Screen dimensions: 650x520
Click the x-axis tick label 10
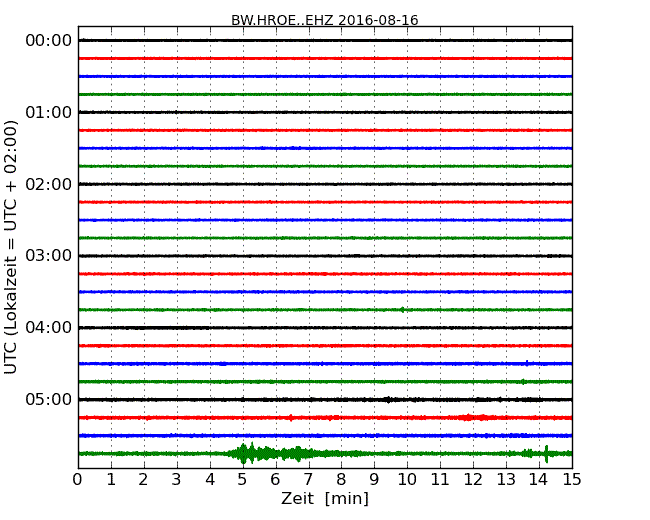[x=407, y=480]
